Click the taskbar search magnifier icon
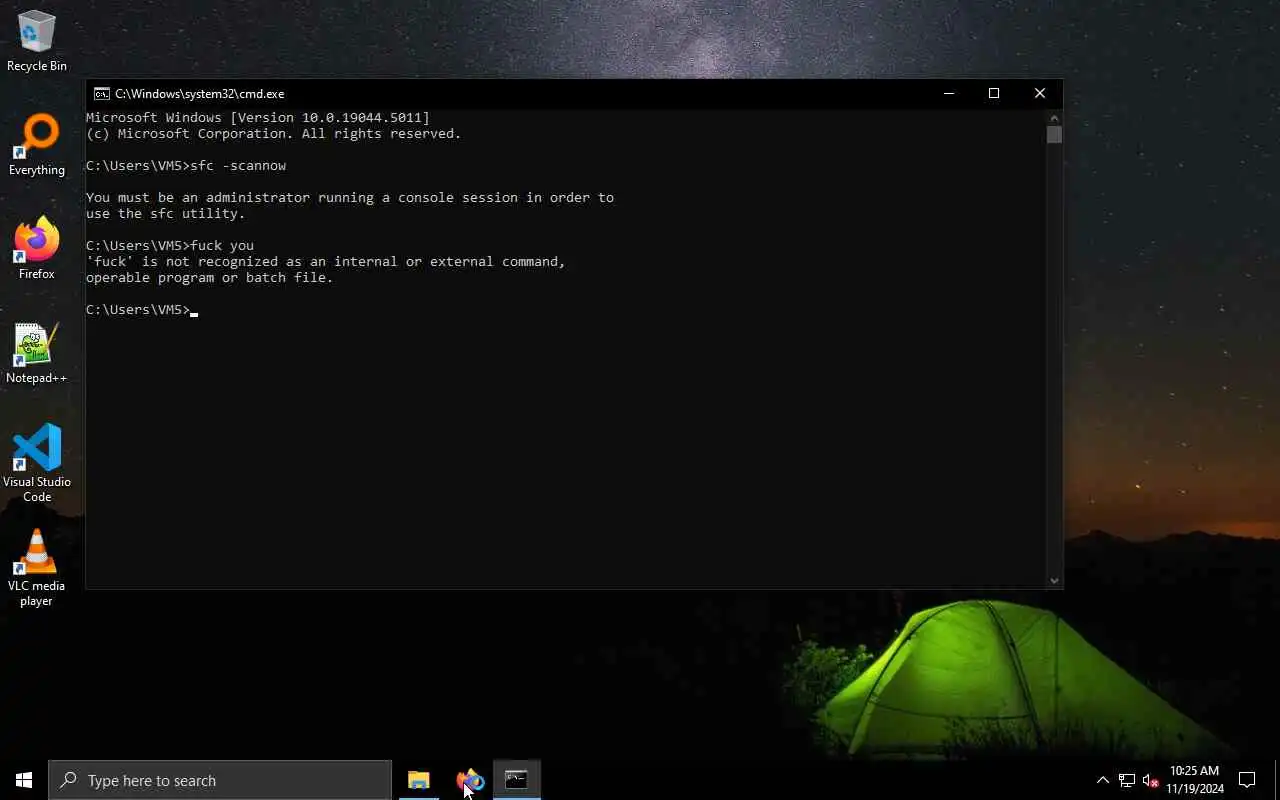1280x800 pixels. (68, 780)
